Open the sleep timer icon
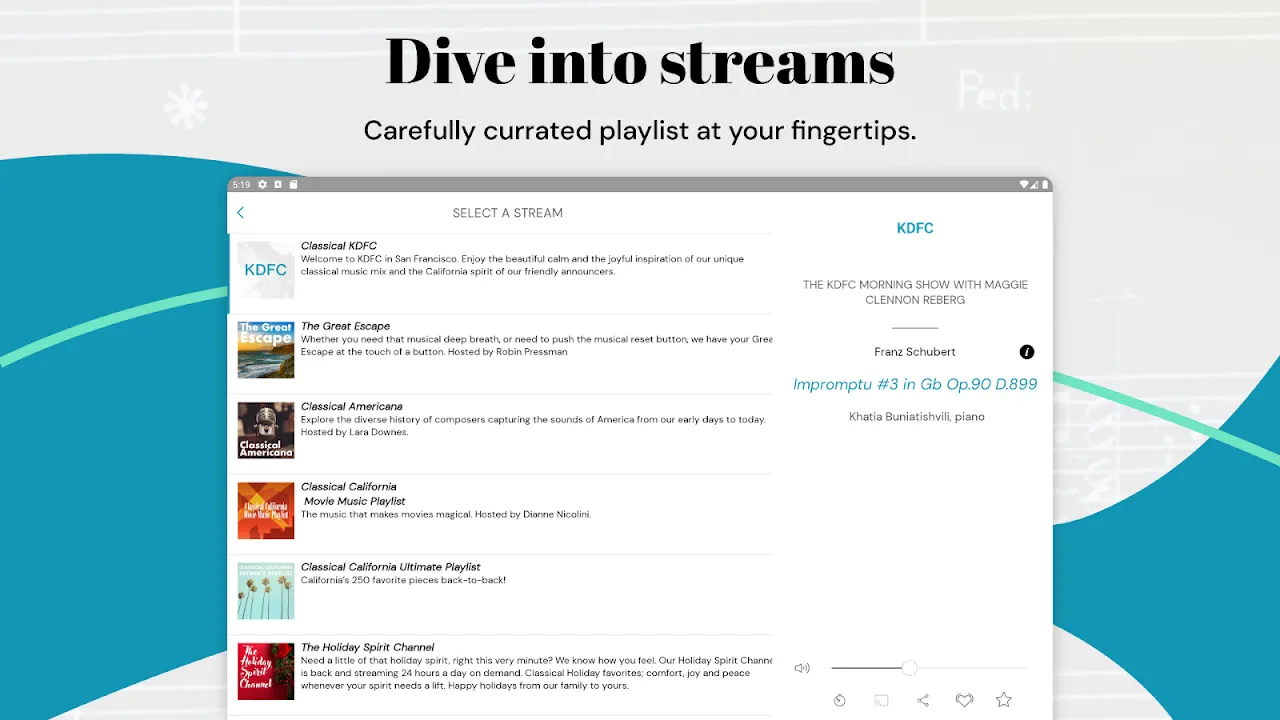The width and height of the screenshot is (1280, 720). pos(840,701)
